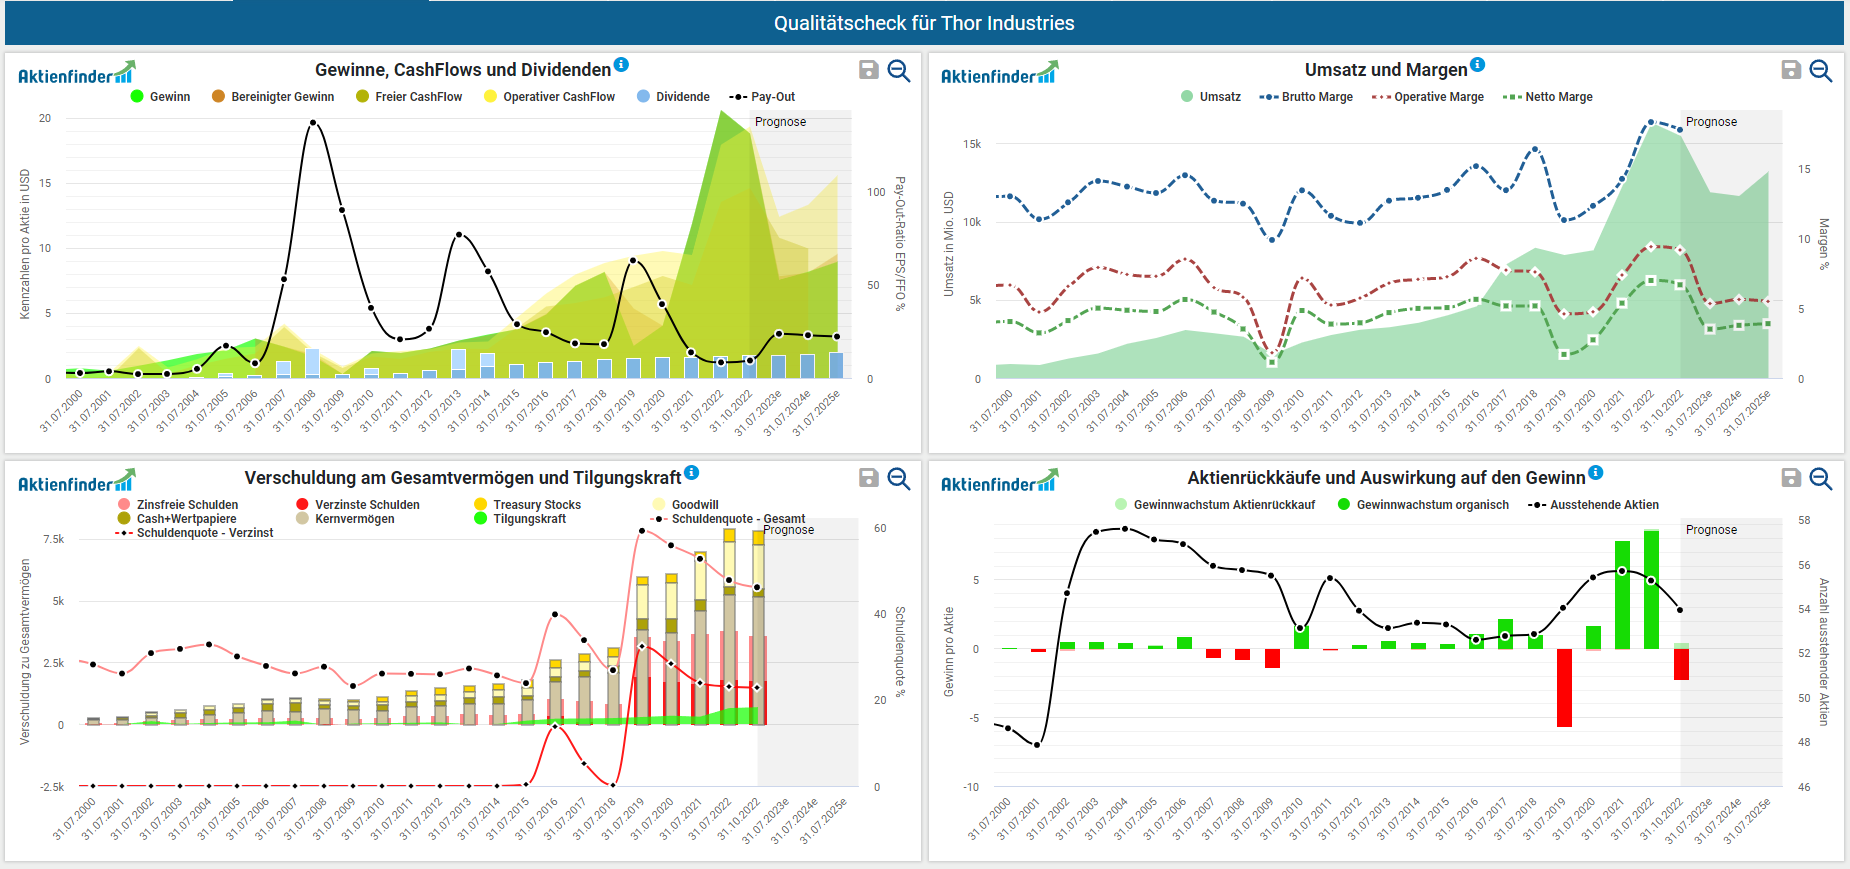Open info icon beside Umsatz und Margen title
The image size is (1850, 869).
point(1478,65)
